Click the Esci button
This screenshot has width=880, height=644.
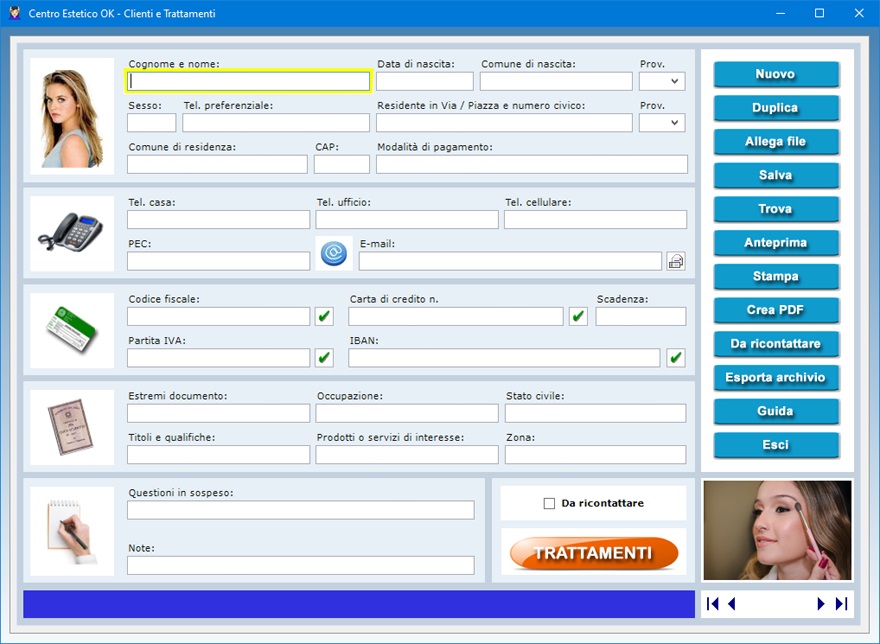coord(776,445)
